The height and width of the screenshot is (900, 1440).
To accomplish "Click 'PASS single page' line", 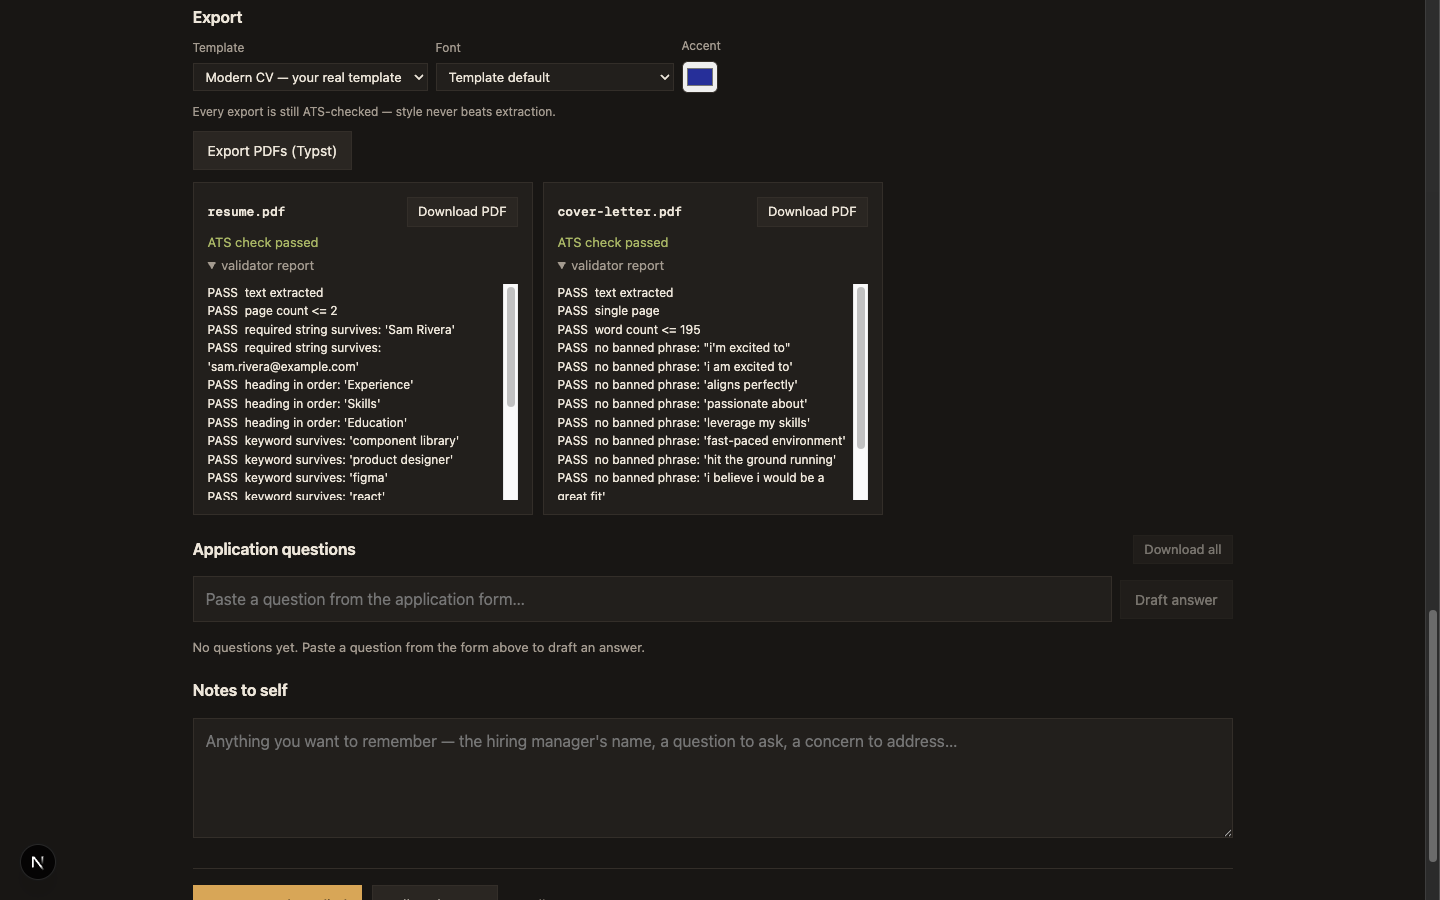I will [x=608, y=311].
